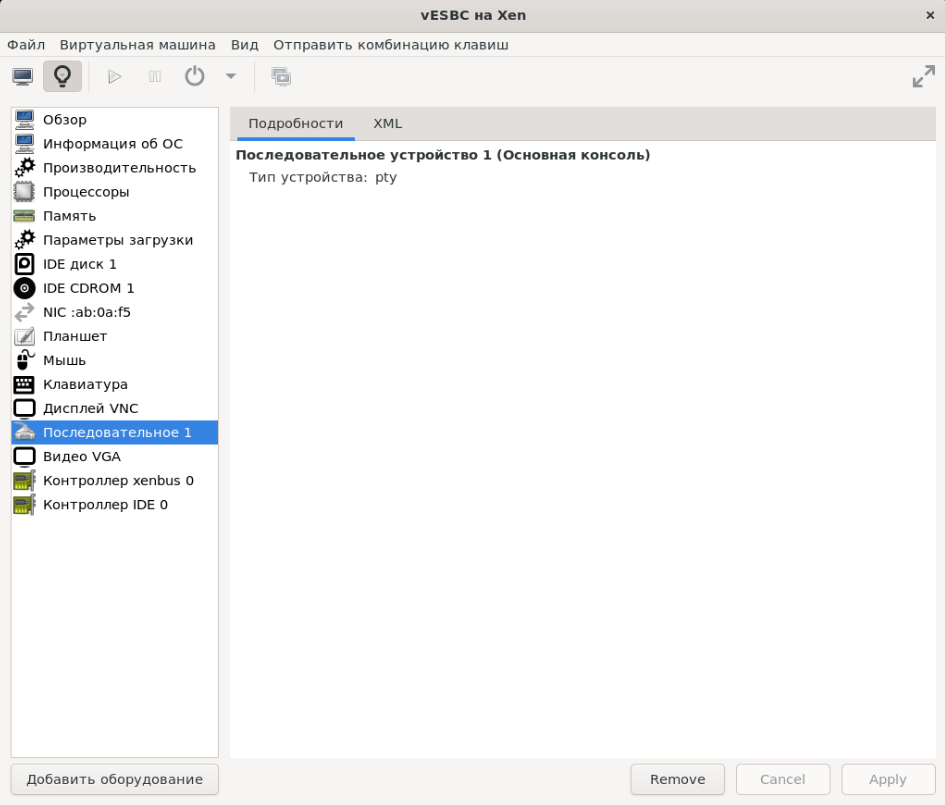Screen dimensions: 945x805
Task: Click the IDE CDROM 1 disc icon
Action: tap(25, 289)
